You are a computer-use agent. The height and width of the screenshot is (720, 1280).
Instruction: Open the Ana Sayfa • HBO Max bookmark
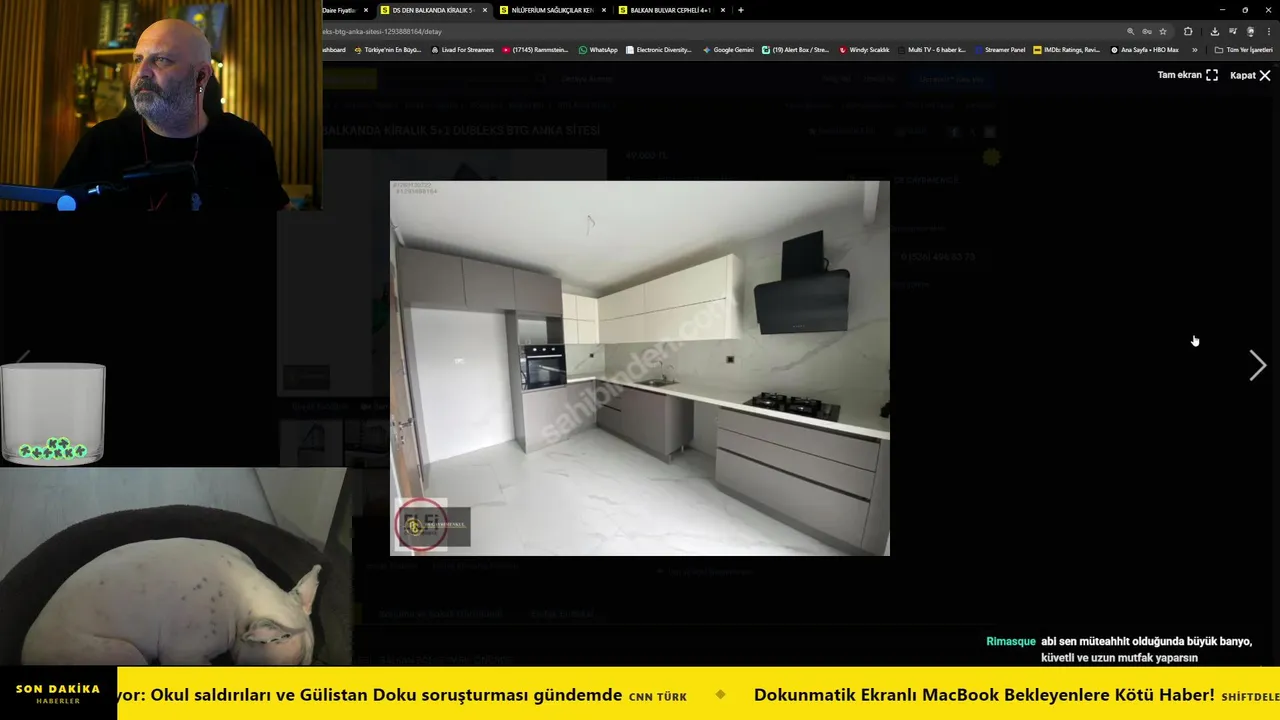click(x=1145, y=50)
